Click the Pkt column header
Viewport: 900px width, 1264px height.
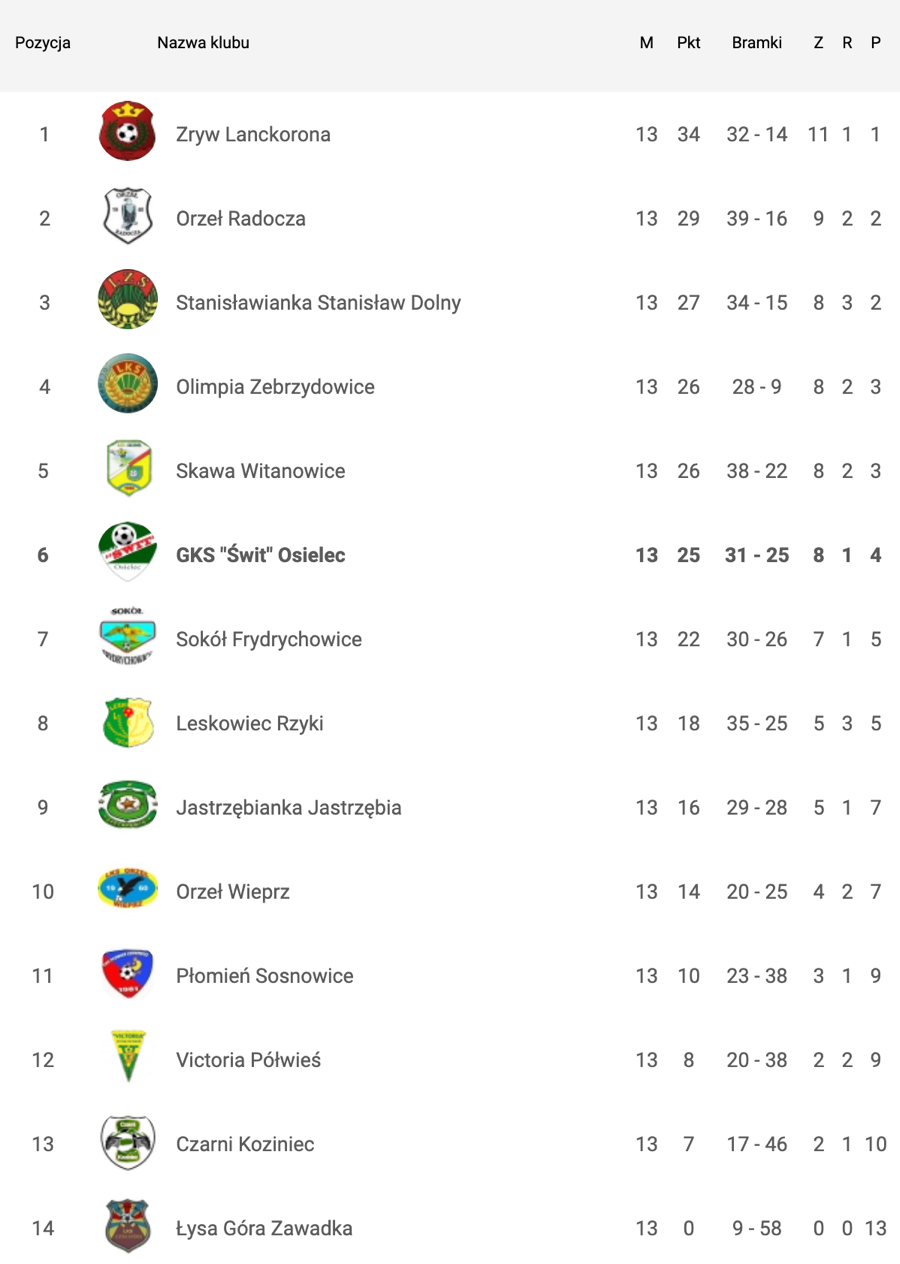click(689, 43)
